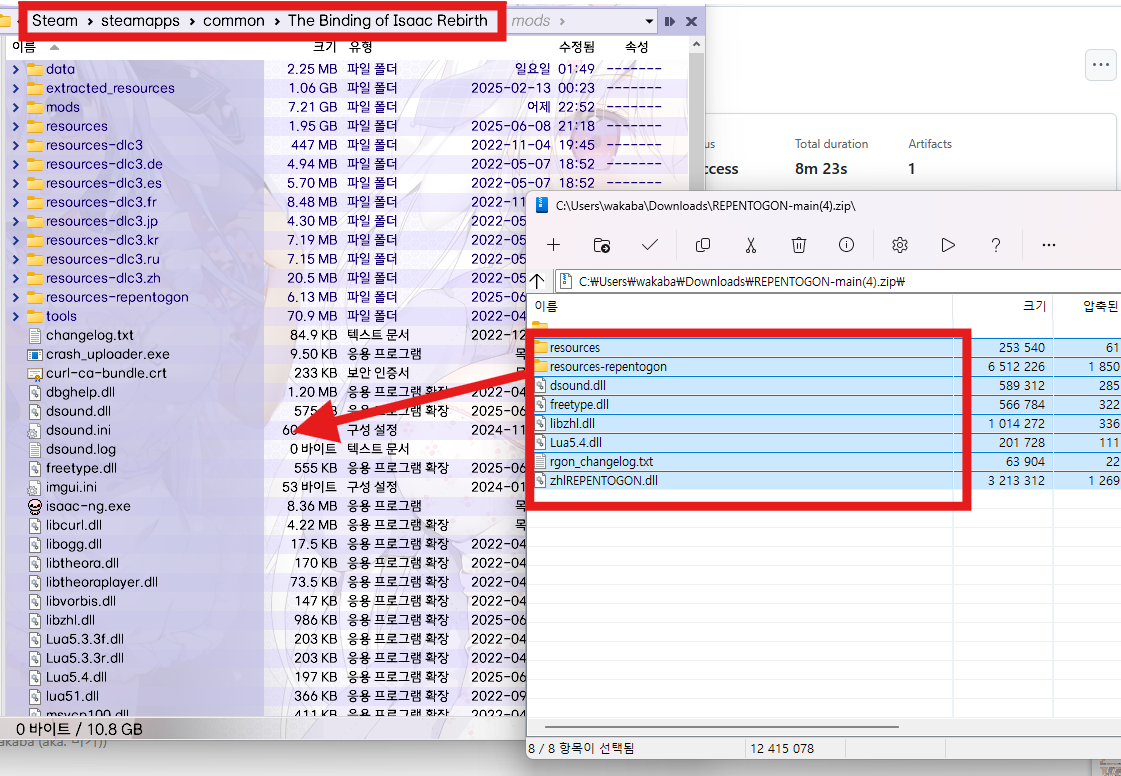Sort archive list by 이름 column header

pos(546,306)
